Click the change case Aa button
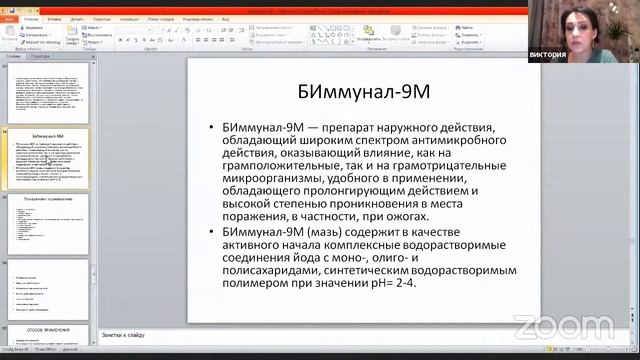Image resolution: width=640 pixels, height=360 pixels. click(x=171, y=40)
